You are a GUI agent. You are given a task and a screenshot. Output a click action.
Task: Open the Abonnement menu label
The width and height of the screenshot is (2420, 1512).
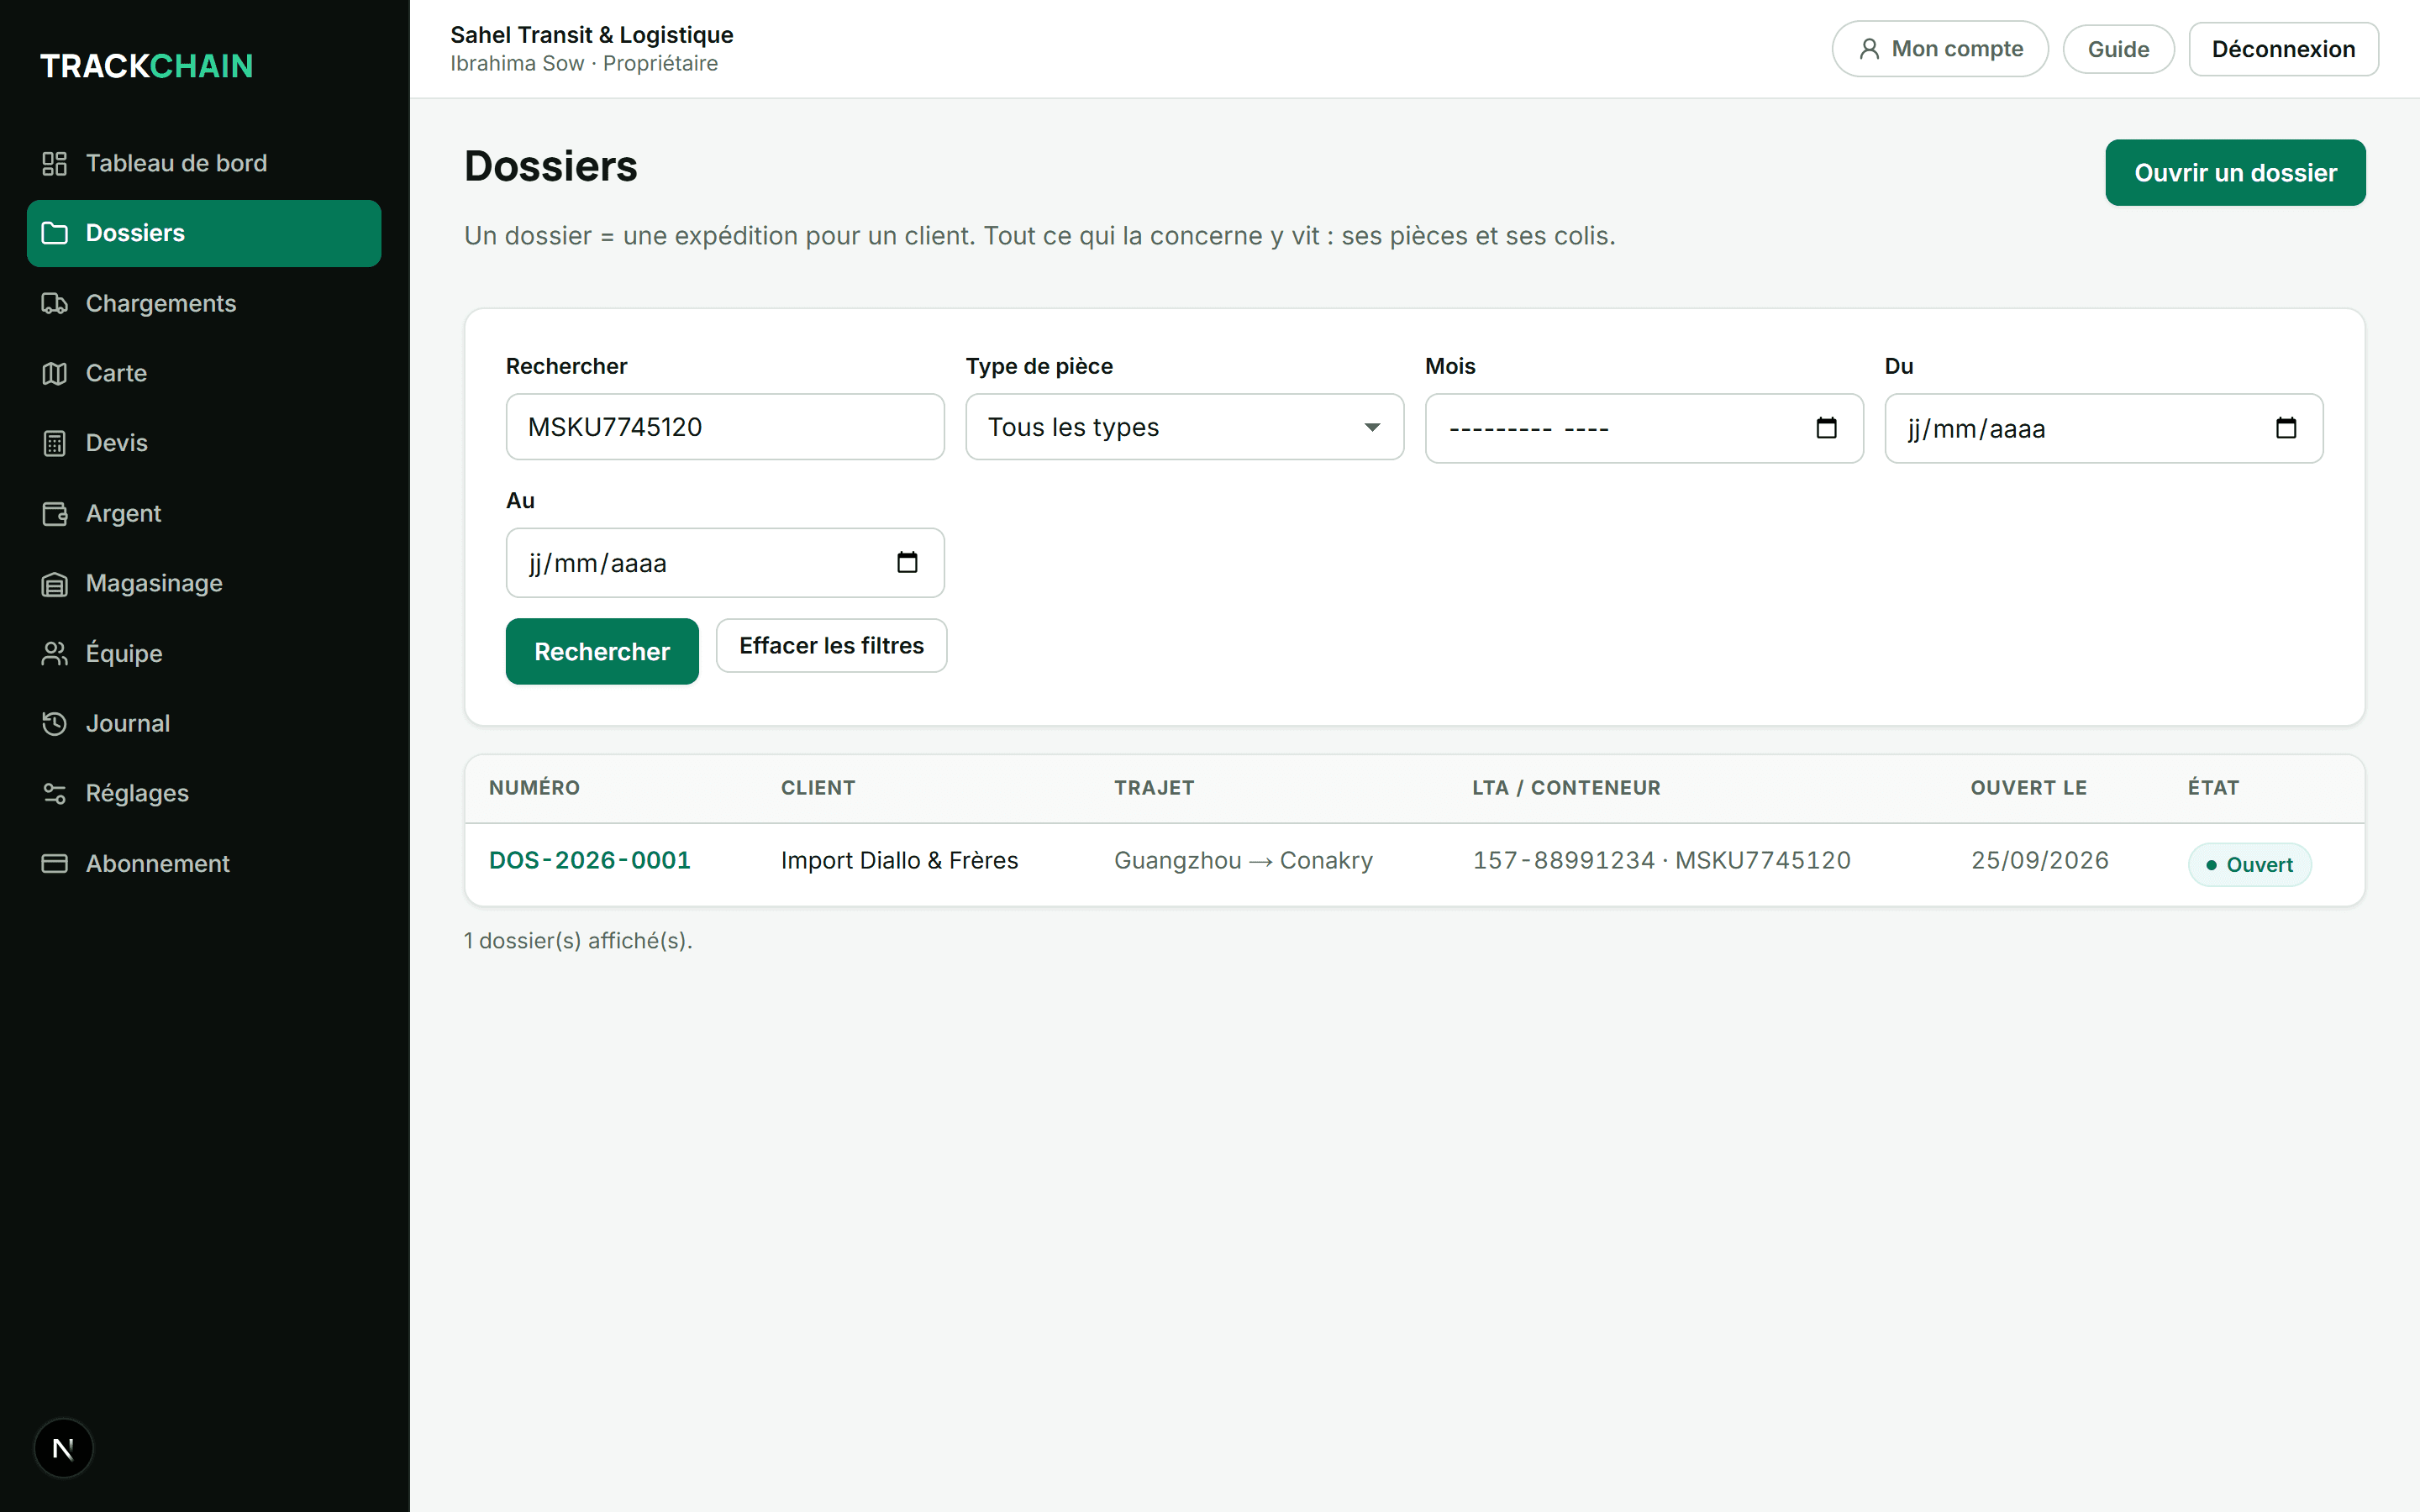(x=158, y=863)
